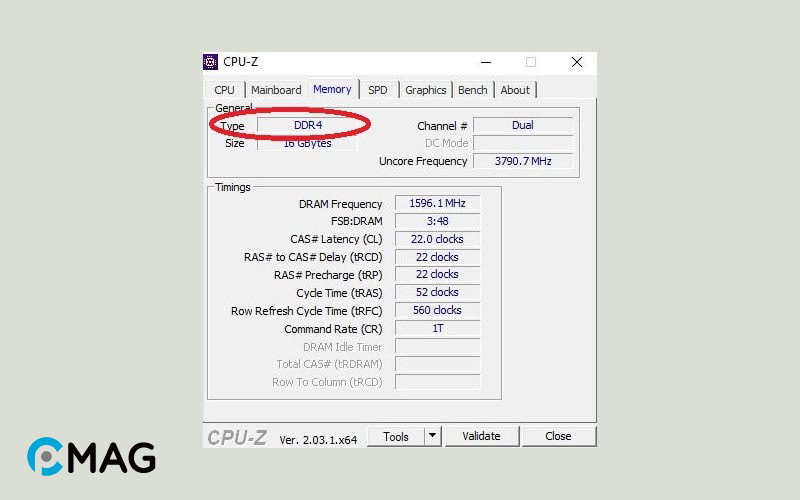Click the Cycle Time (tRAS) label
This screenshot has height=500, width=800.
coord(339,293)
